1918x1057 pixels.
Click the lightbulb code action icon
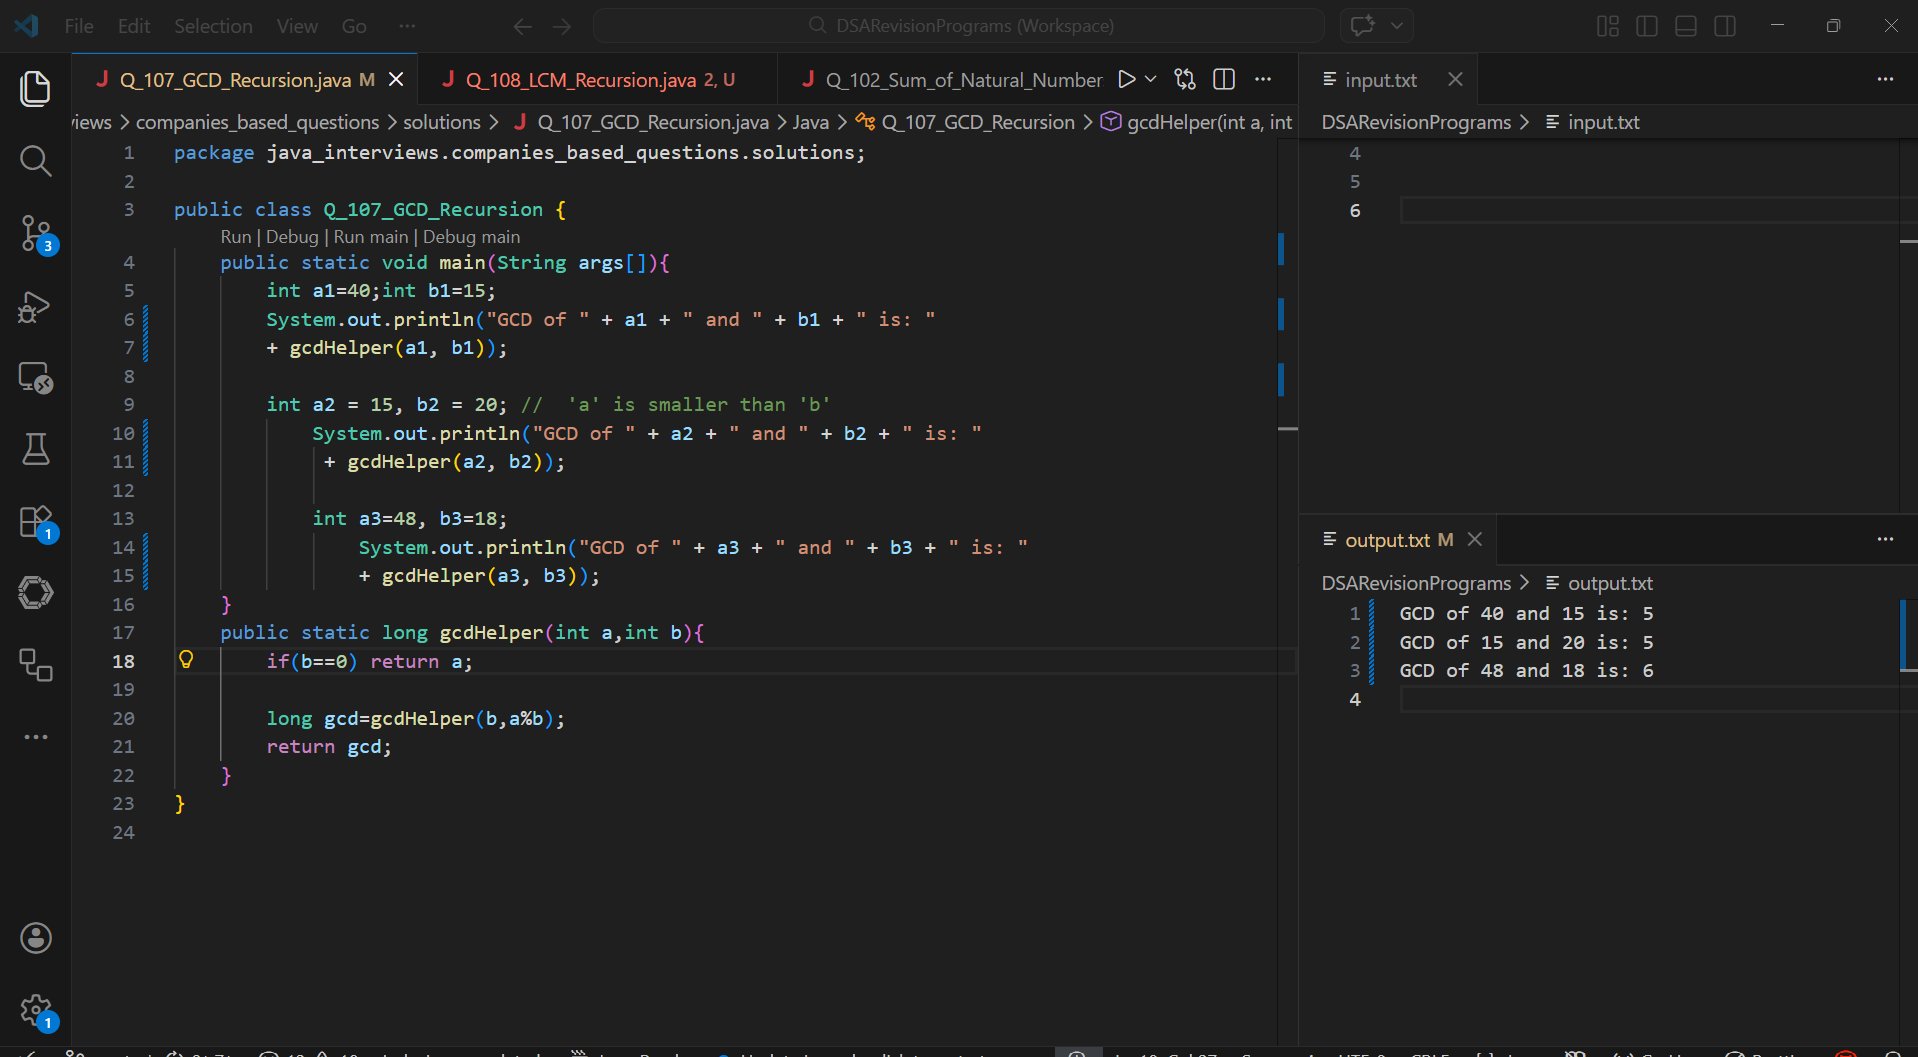coord(186,659)
